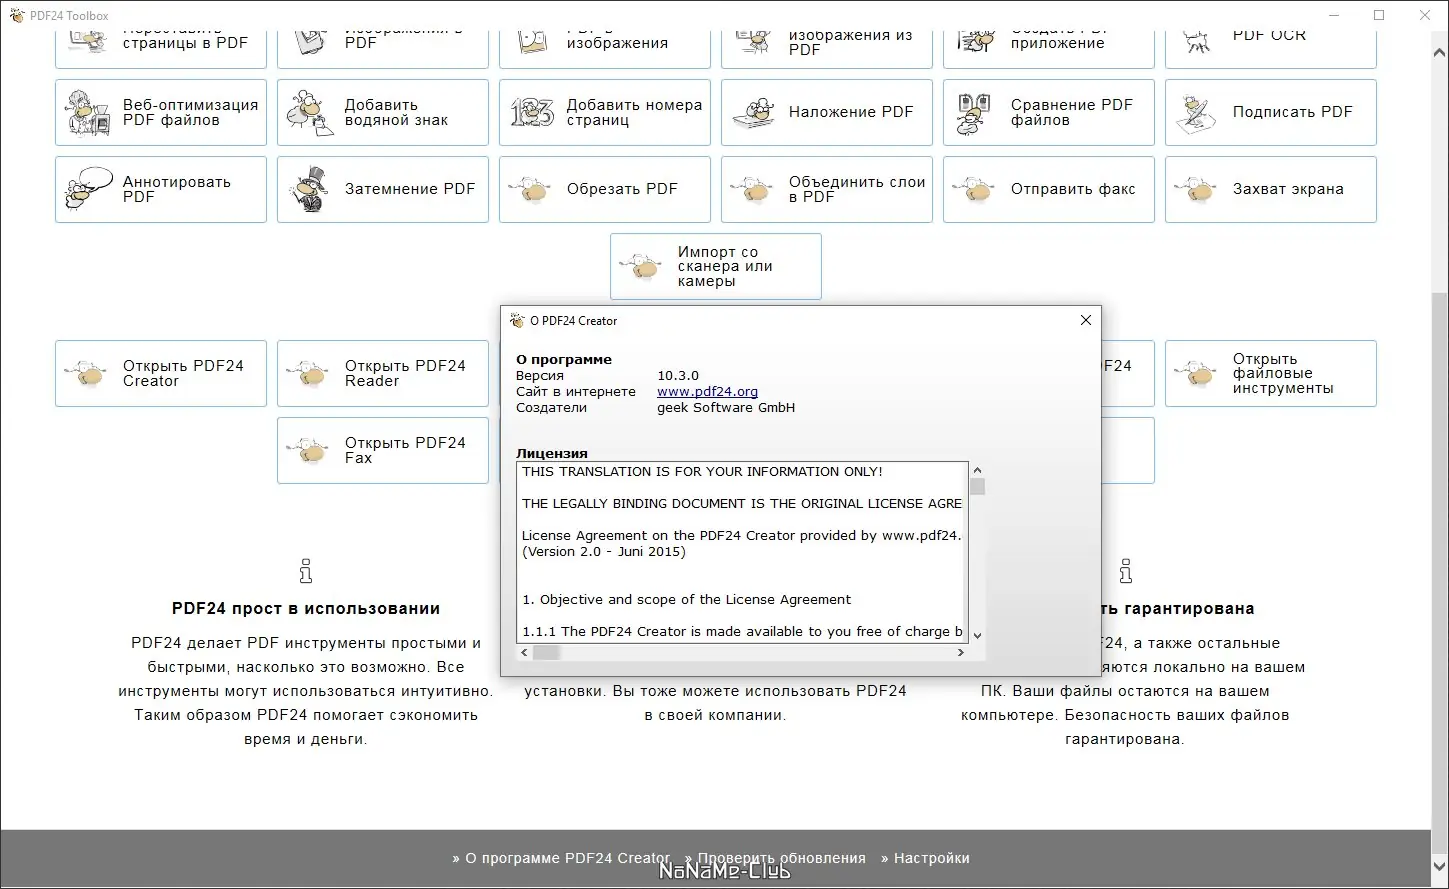This screenshot has width=1449, height=889.
Task: Click the license horizontal scrollbar thumb
Action: (x=546, y=652)
